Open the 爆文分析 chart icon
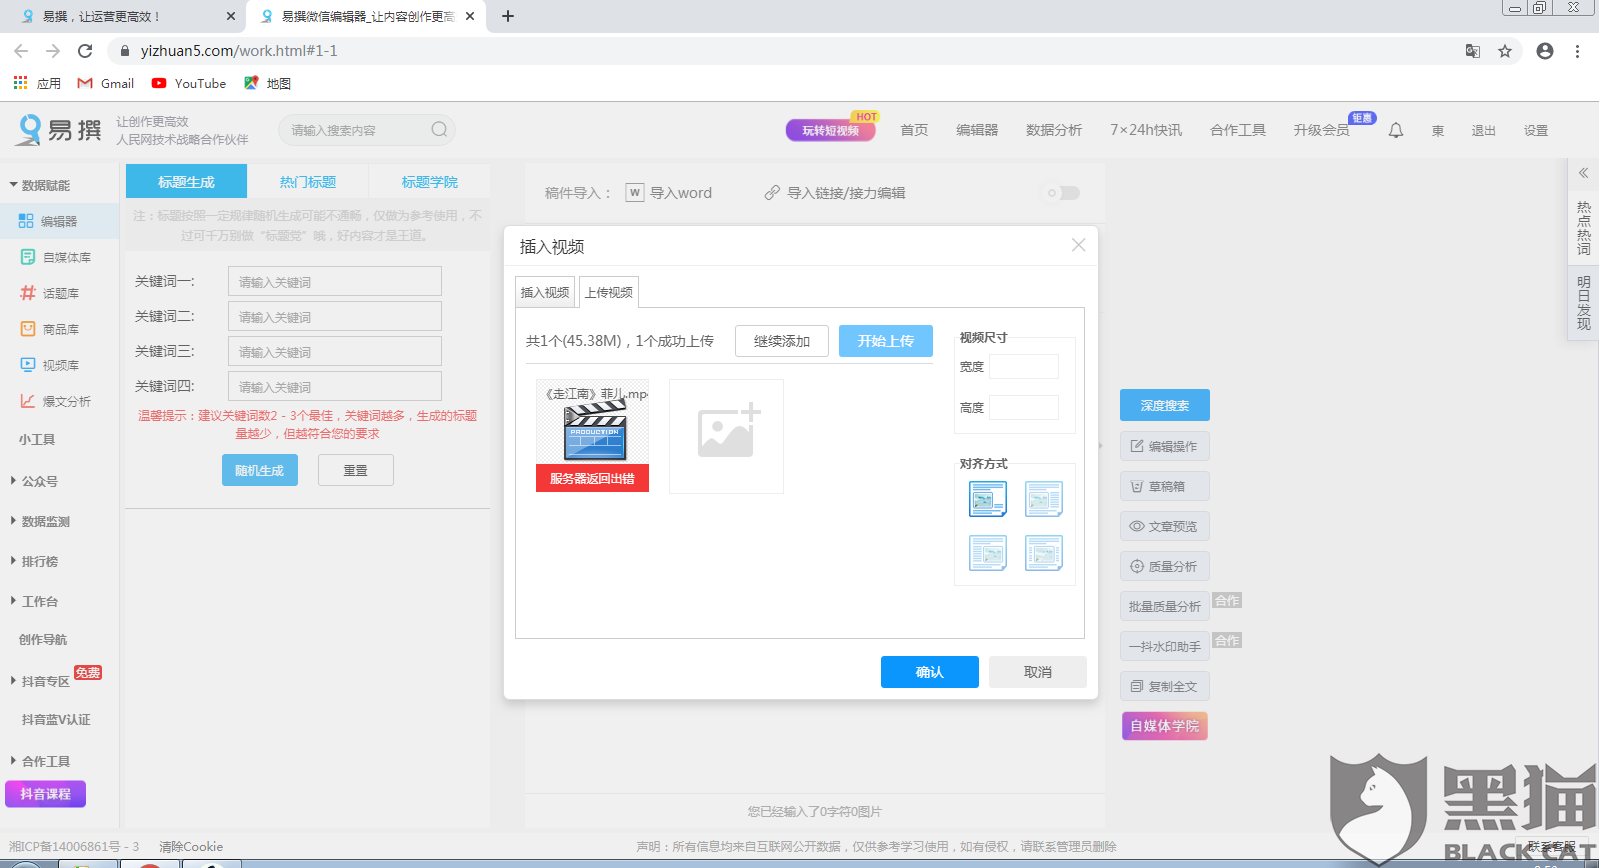Image resolution: width=1599 pixels, height=868 pixels. [x=28, y=401]
